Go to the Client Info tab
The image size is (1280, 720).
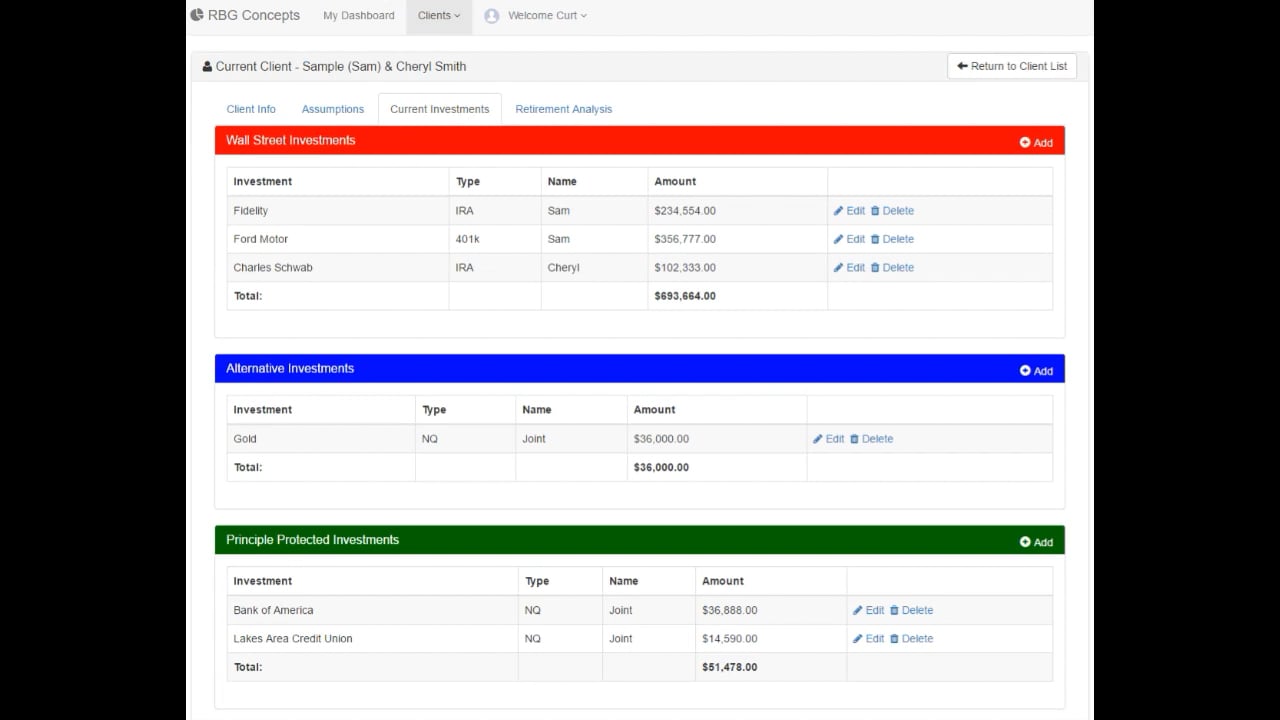(251, 109)
